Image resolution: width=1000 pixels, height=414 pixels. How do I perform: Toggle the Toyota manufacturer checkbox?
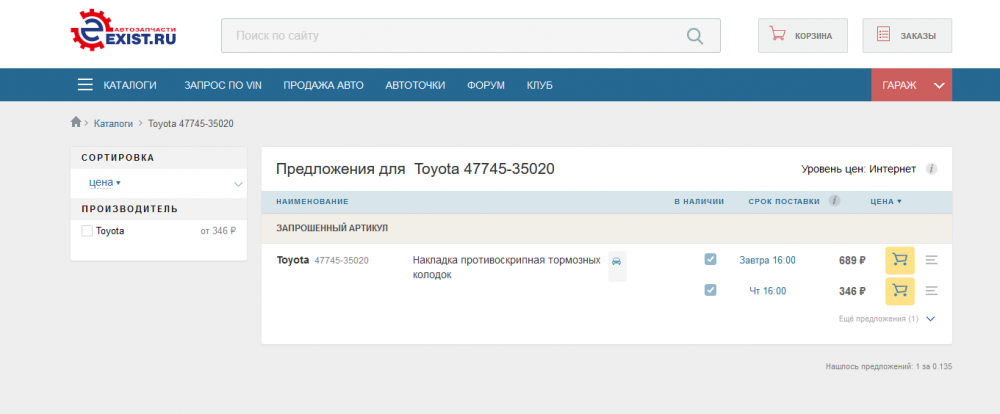coord(87,231)
